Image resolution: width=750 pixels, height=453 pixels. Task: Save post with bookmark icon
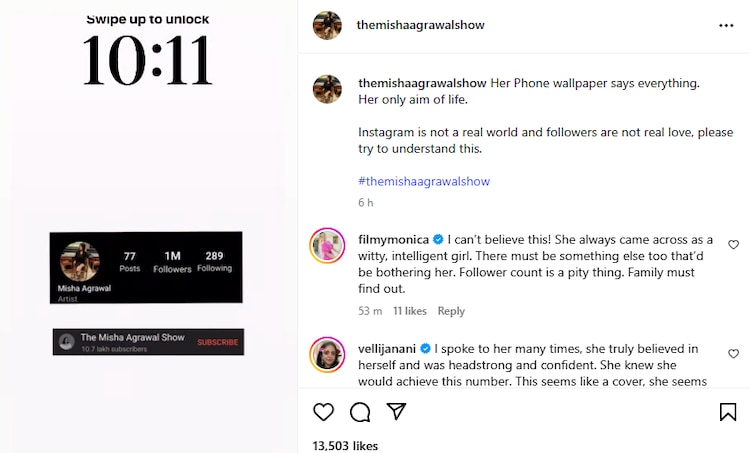(x=728, y=412)
